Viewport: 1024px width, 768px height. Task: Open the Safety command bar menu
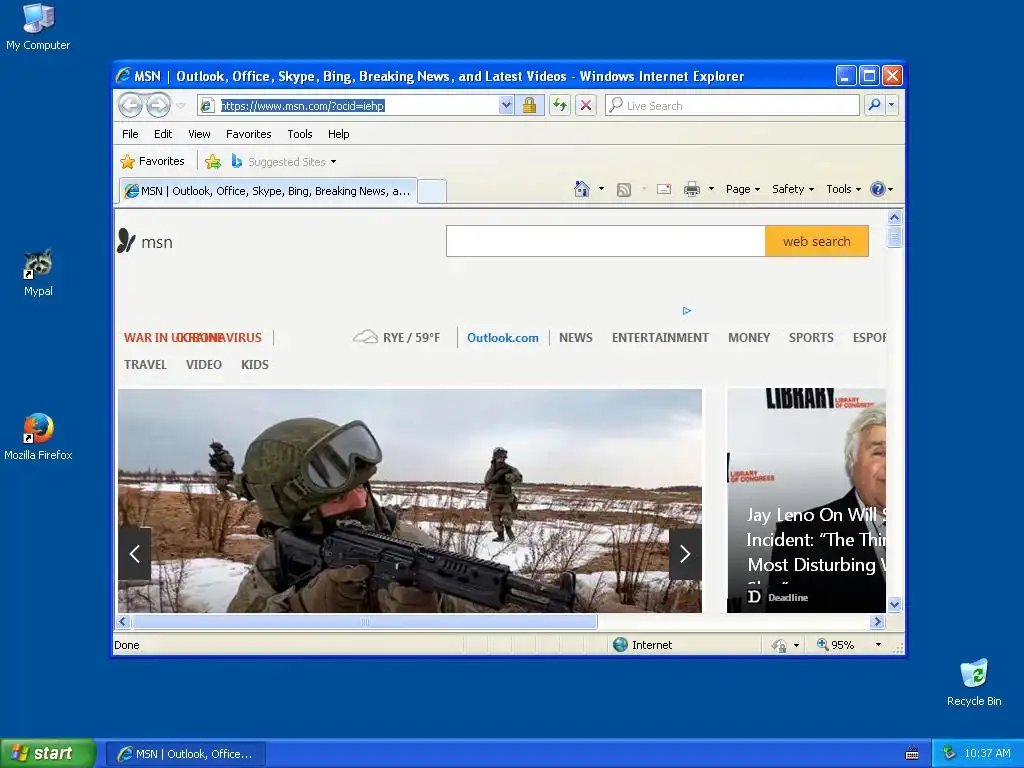[x=793, y=189]
